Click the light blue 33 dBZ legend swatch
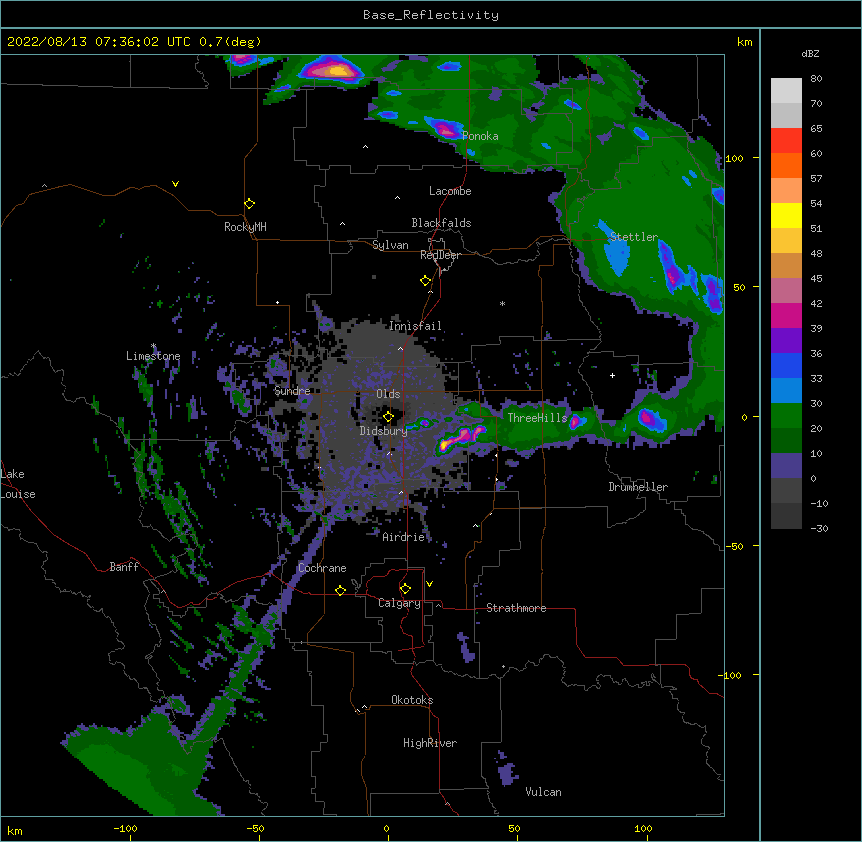The image size is (862, 842). pyautogui.click(x=786, y=390)
